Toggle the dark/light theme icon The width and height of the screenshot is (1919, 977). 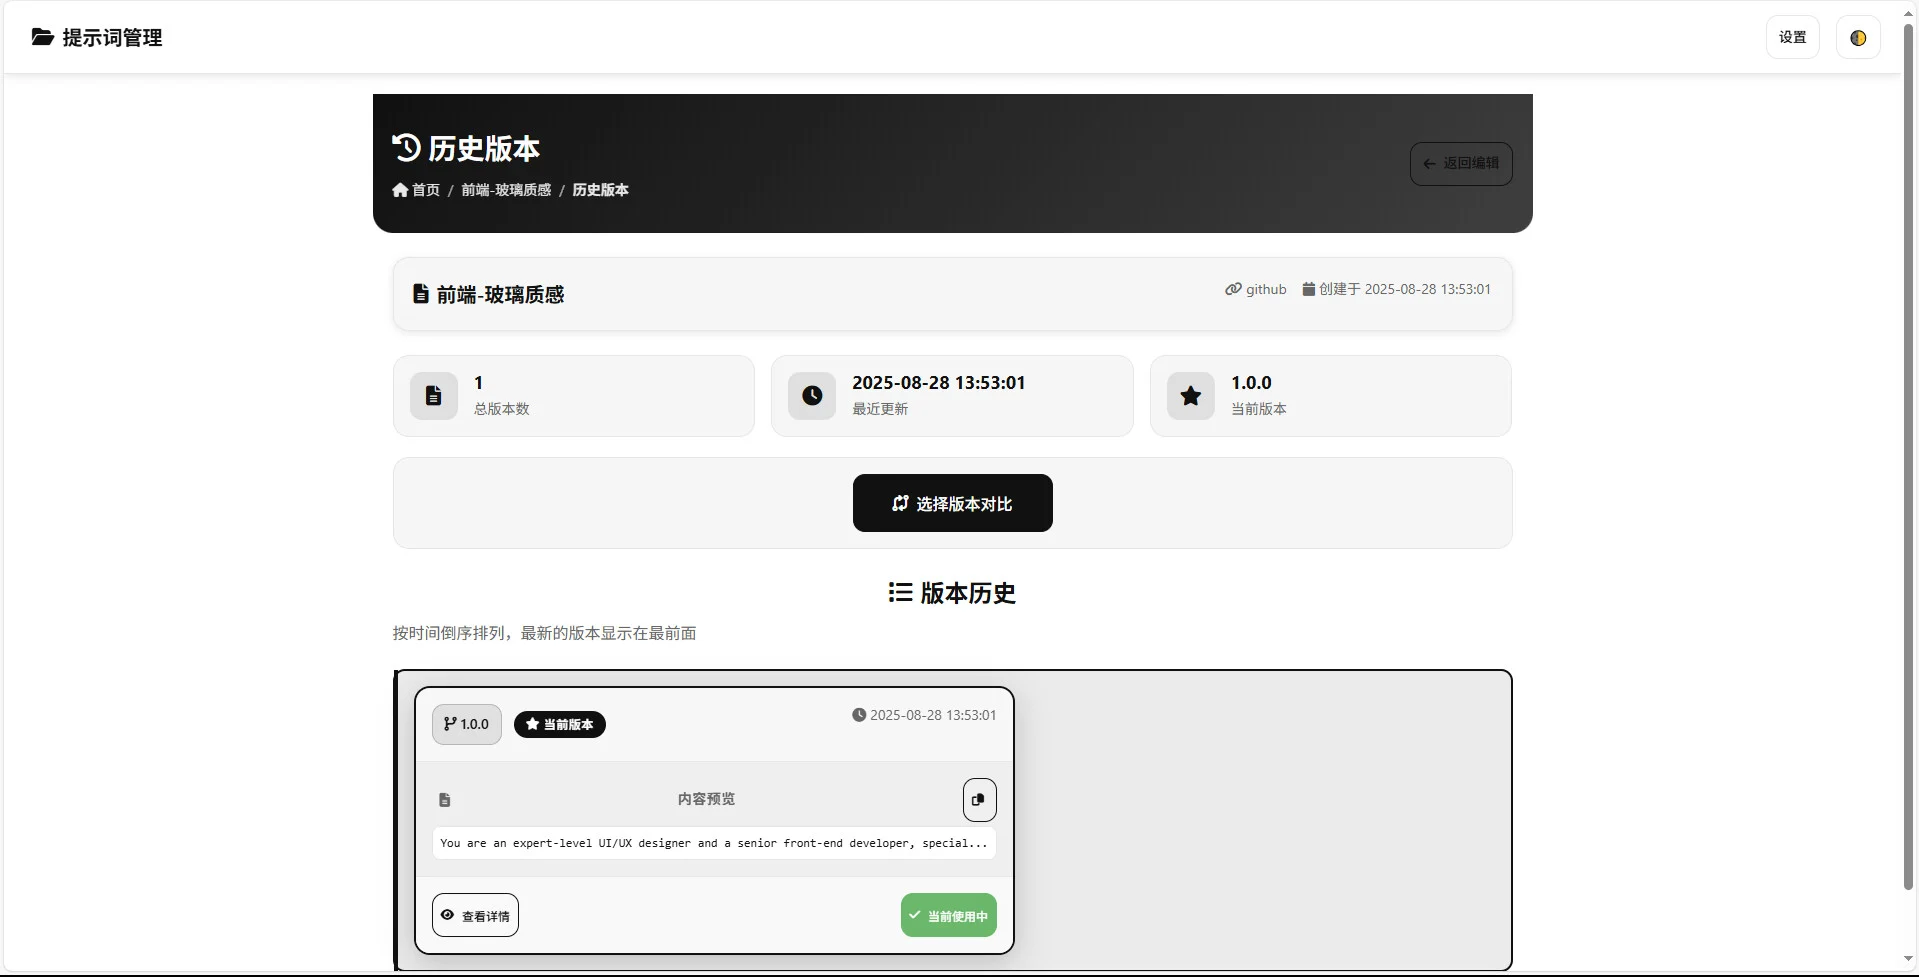click(x=1858, y=37)
